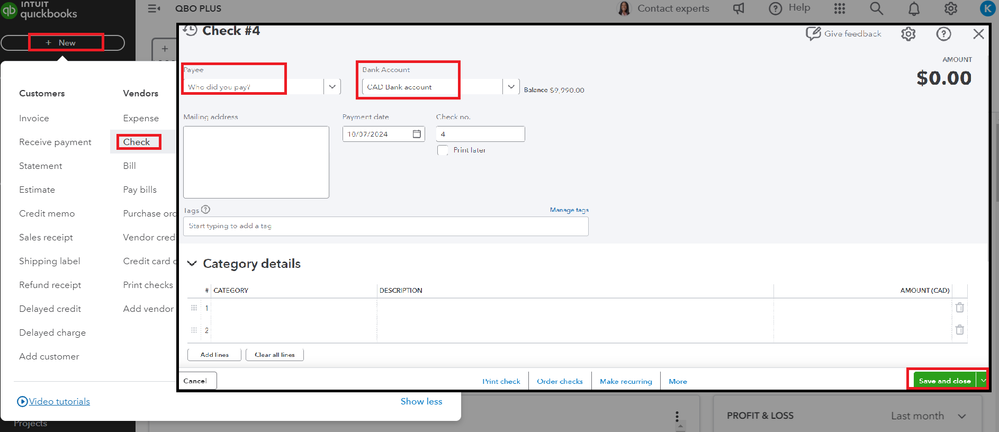Screen dimensions: 999x432
Task: Toggle the Print later checkbox
Action: (443, 150)
